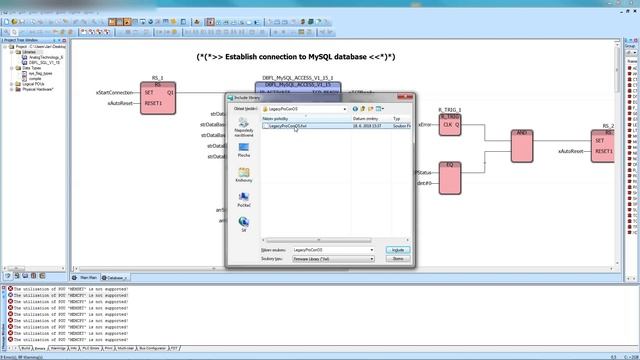Select sys_flag_types in project tree
This screenshot has width=640, height=360.
click(x=40, y=73)
